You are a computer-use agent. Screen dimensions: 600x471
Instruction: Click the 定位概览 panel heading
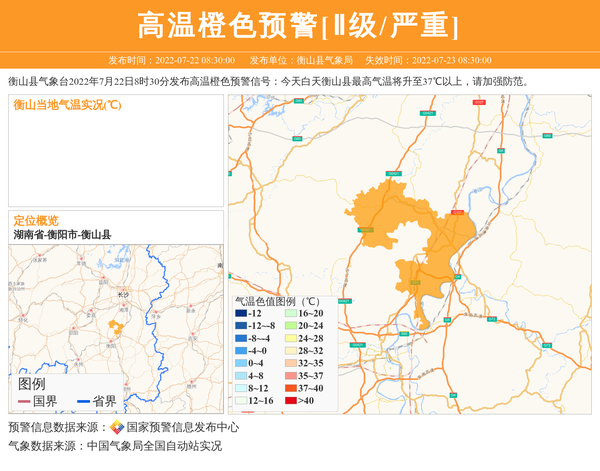(36, 220)
